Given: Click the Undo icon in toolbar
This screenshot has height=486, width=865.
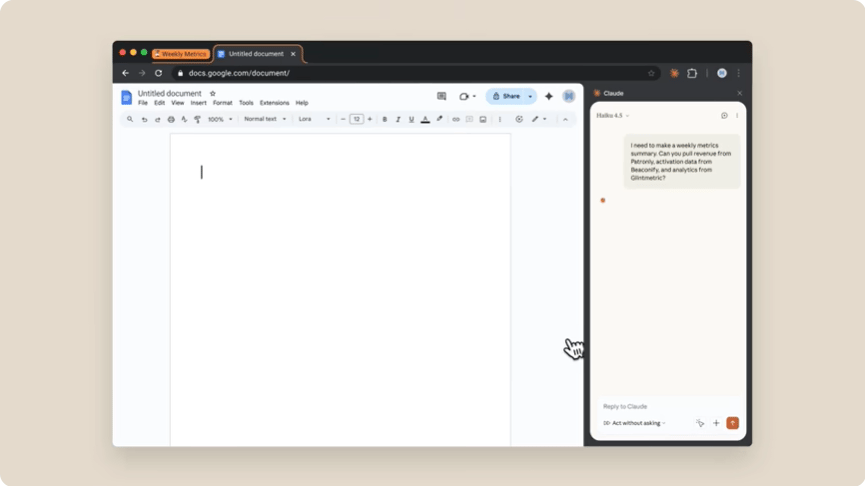Looking at the screenshot, I should (144, 119).
